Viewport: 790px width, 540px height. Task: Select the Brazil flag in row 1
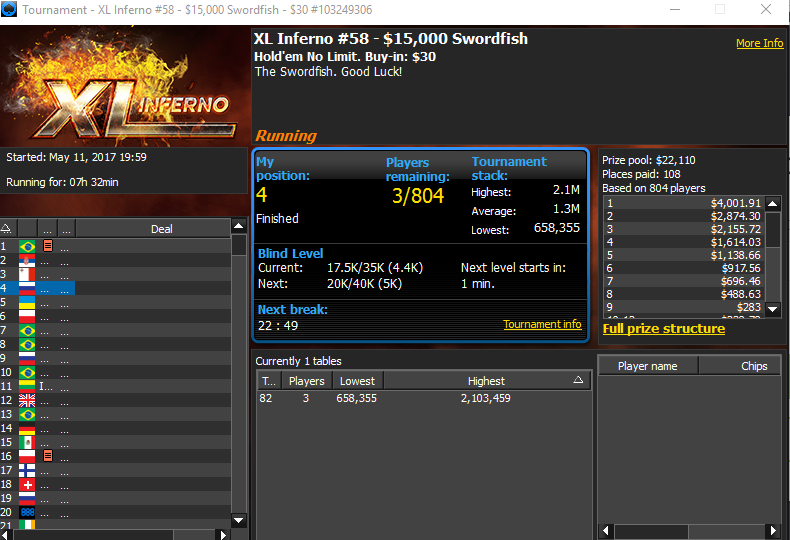pyautogui.click(x=27, y=246)
